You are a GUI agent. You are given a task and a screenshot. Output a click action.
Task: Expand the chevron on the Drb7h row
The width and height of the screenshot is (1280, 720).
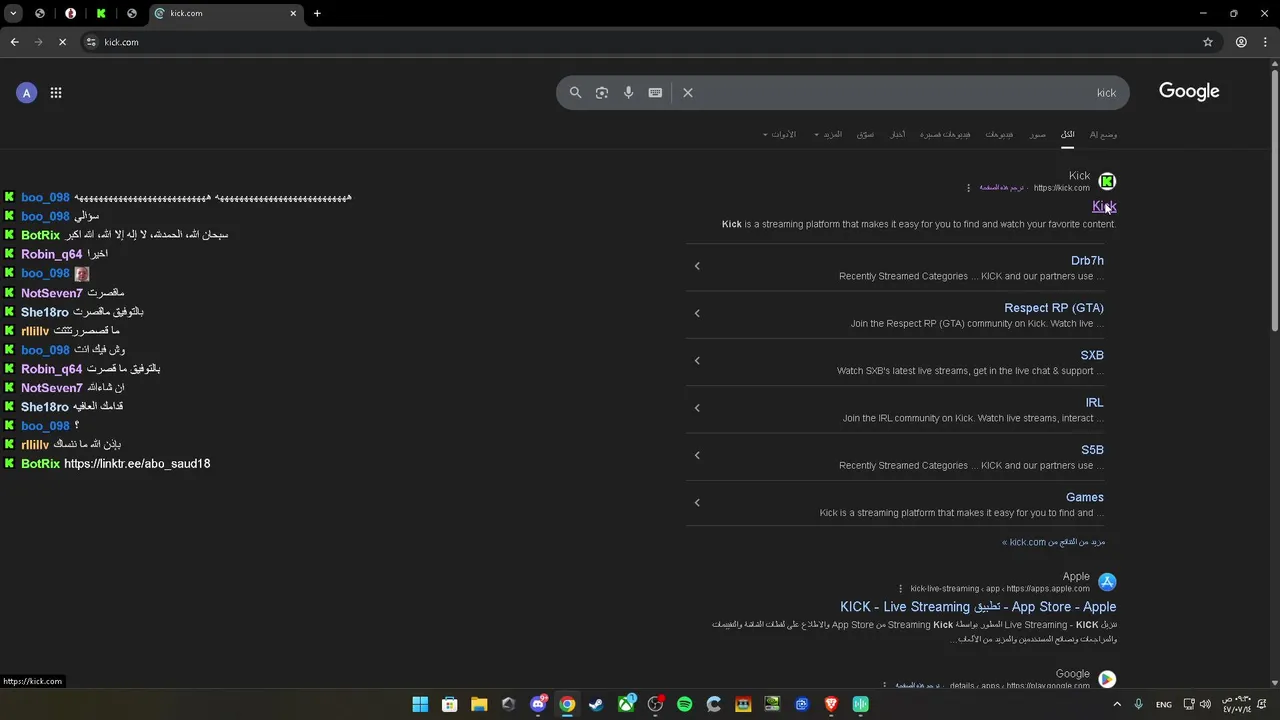click(697, 266)
